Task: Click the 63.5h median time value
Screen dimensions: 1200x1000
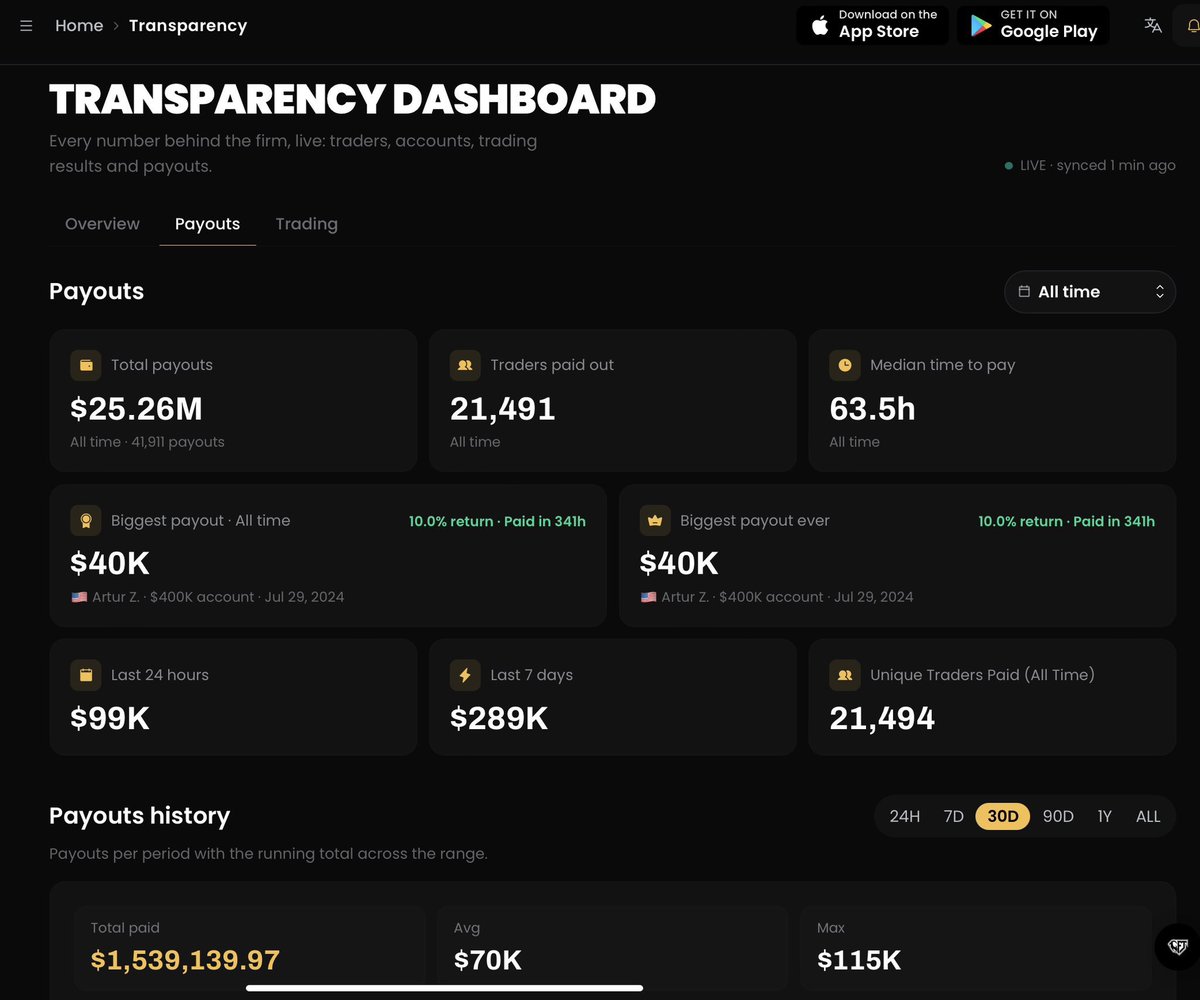Action: tap(872, 409)
